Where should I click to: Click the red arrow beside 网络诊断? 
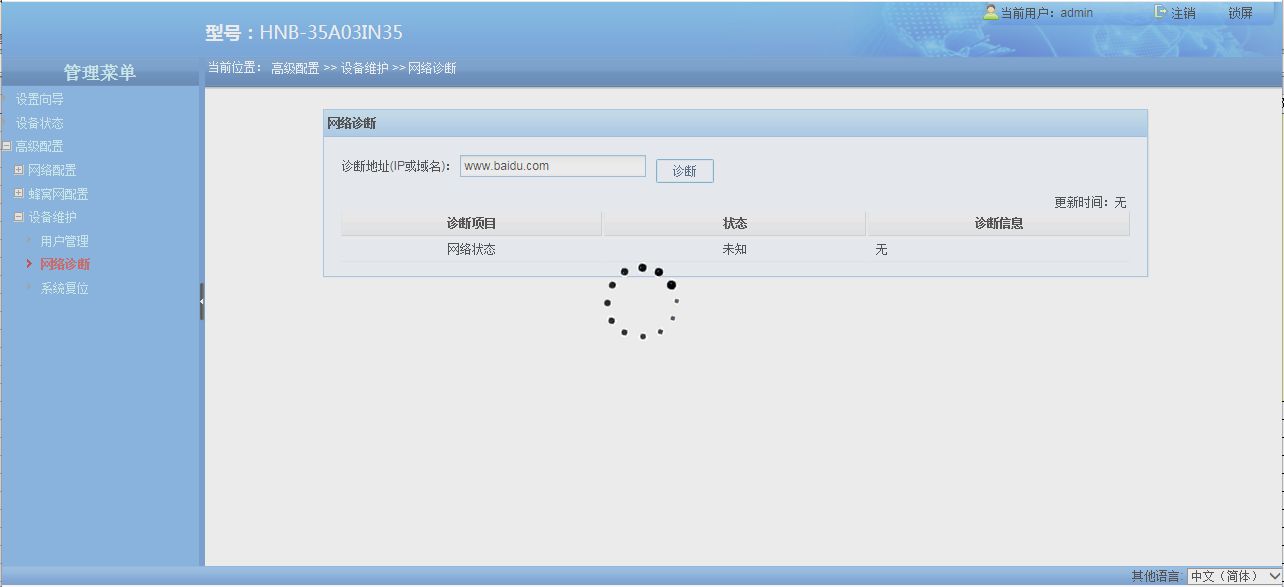[29, 264]
